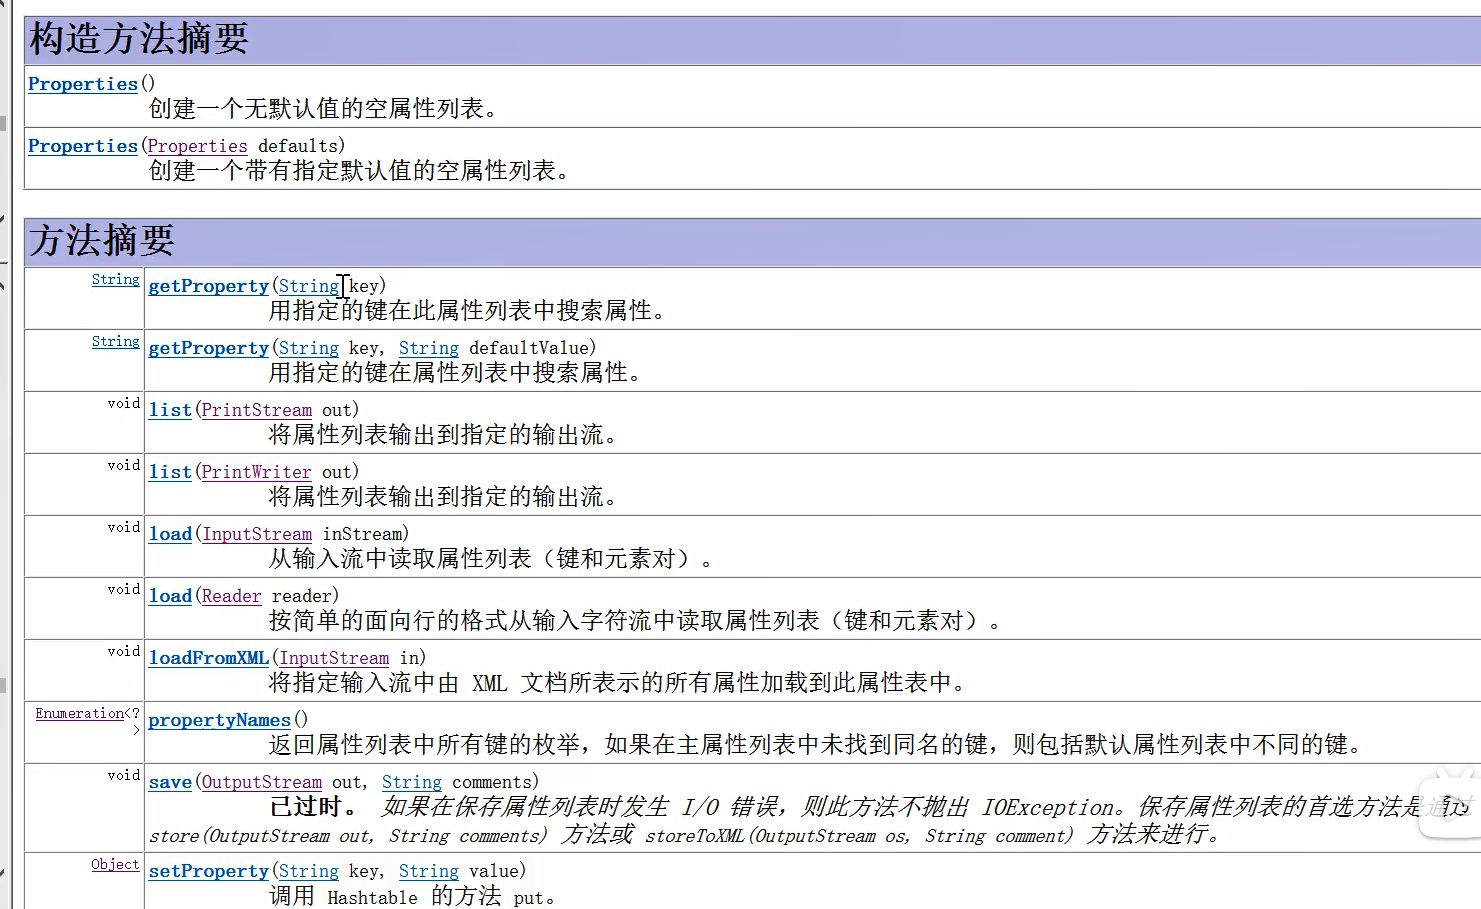Click String type before 'comments' in save
This screenshot has height=909, width=1481.
[x=412, y=782]
